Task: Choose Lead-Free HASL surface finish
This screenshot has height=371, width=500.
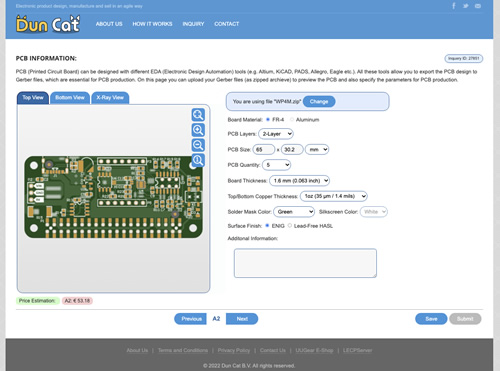Action: tap(290, 226)
